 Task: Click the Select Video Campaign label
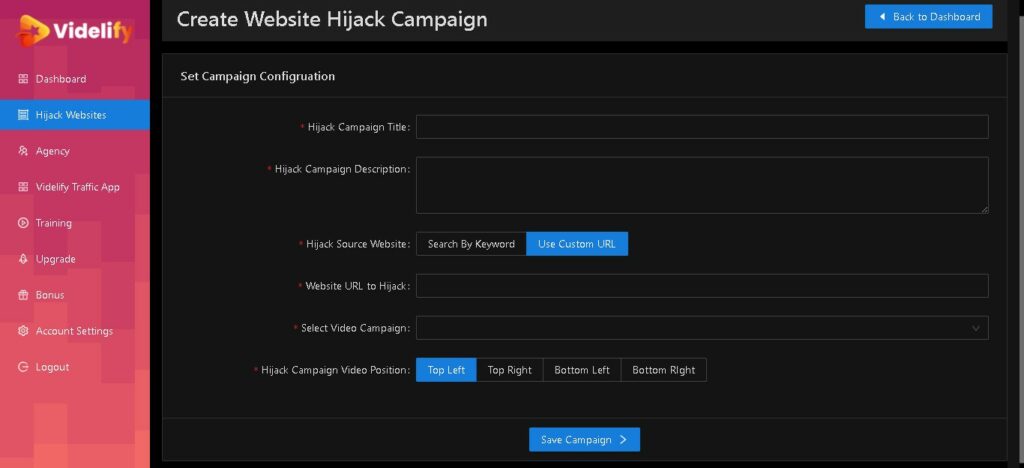tap(355, 328)
